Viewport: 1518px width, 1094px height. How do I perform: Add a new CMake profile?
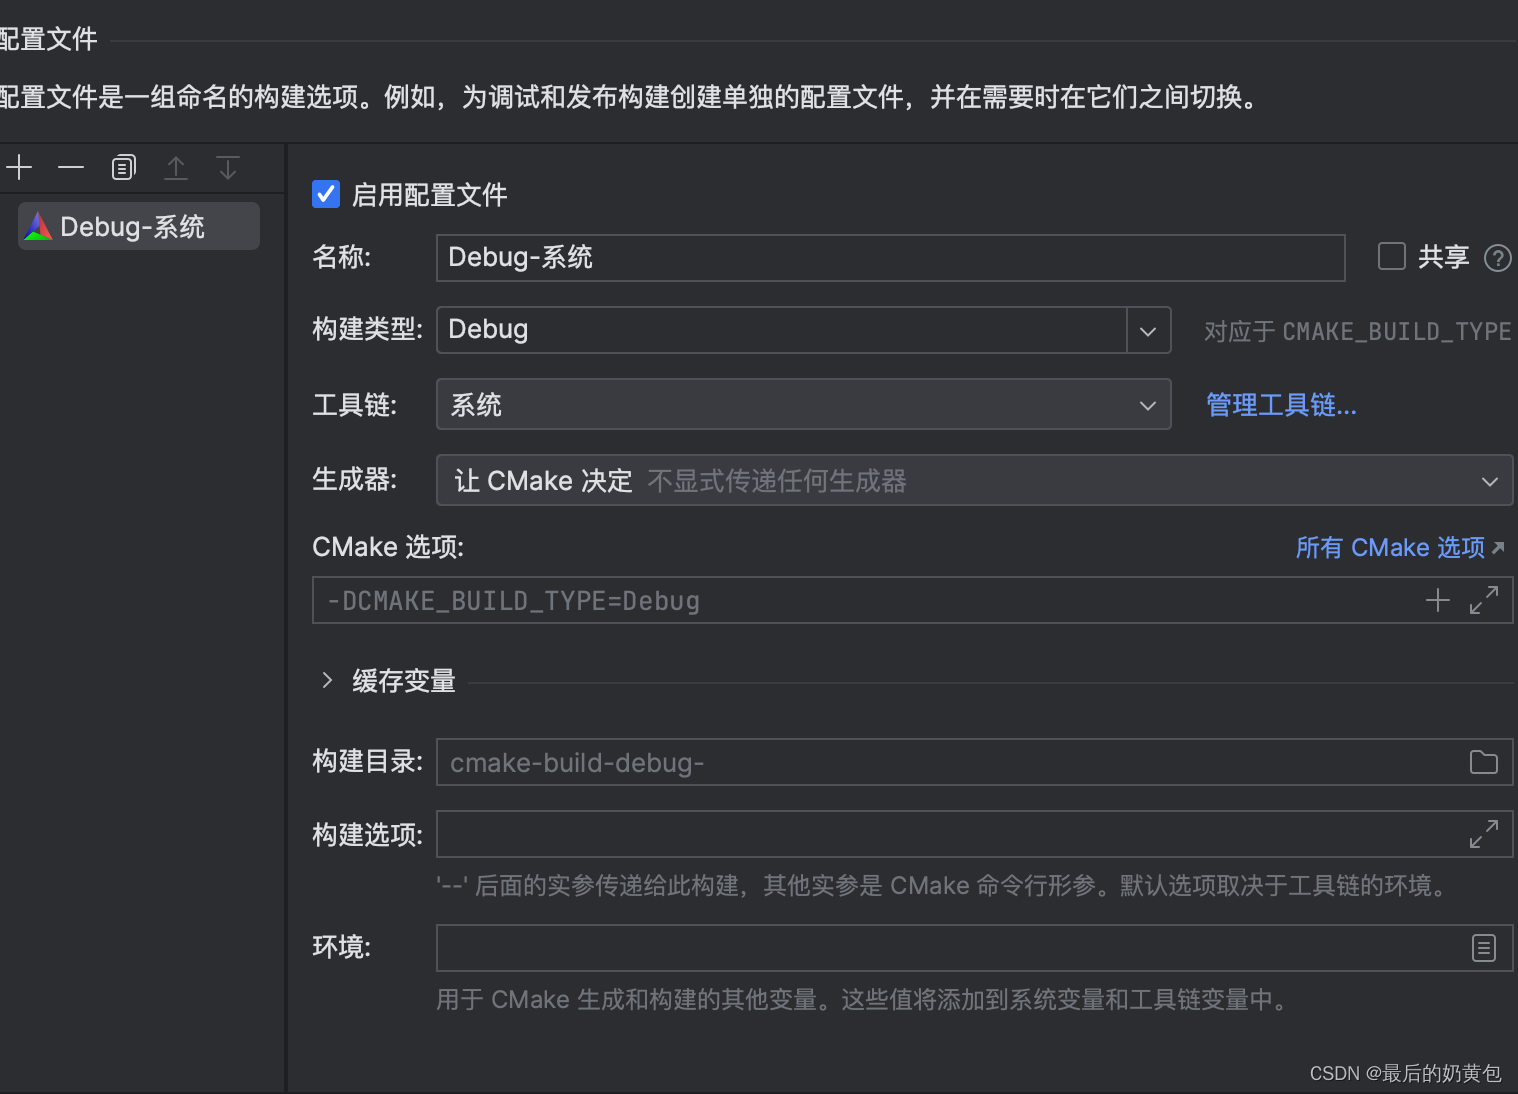[x=19, y=167]
